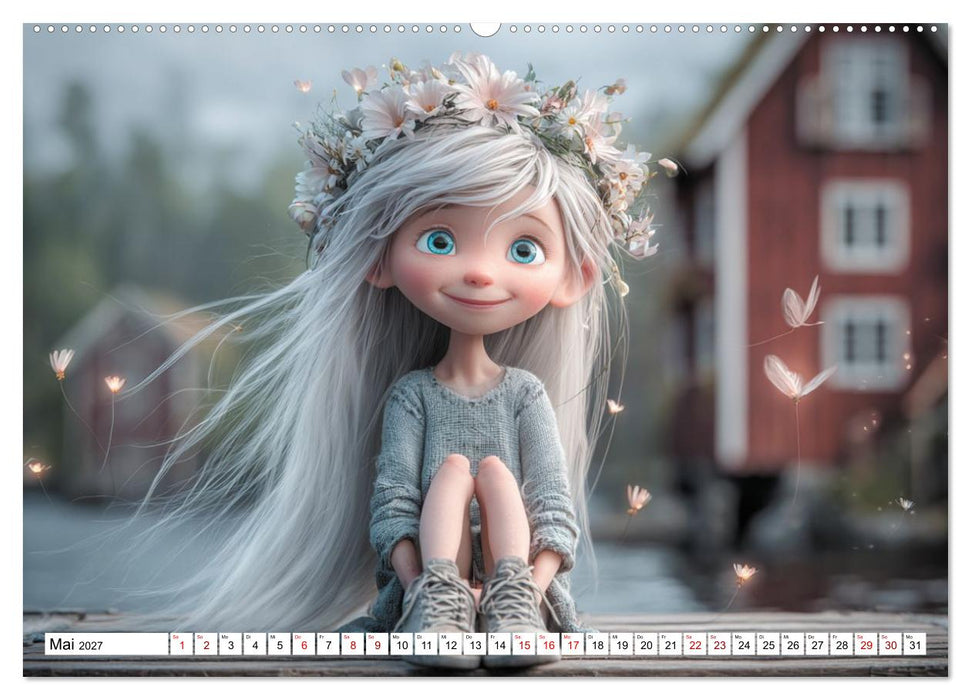Screen dimensions: 971x700
Task: Choose day 19 in the calendar strip
Action: (x=622, y=644)
